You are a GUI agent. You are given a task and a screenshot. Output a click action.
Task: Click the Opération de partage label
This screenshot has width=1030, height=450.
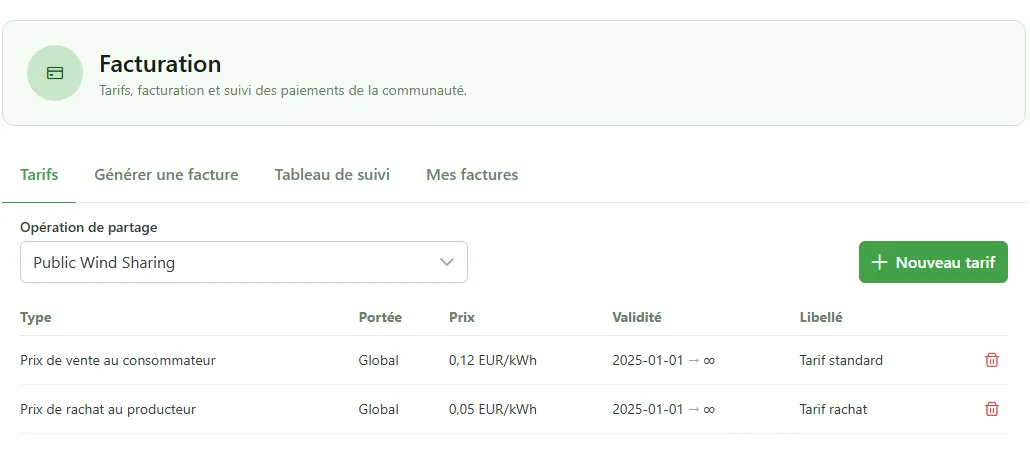(x=89, y=227)
